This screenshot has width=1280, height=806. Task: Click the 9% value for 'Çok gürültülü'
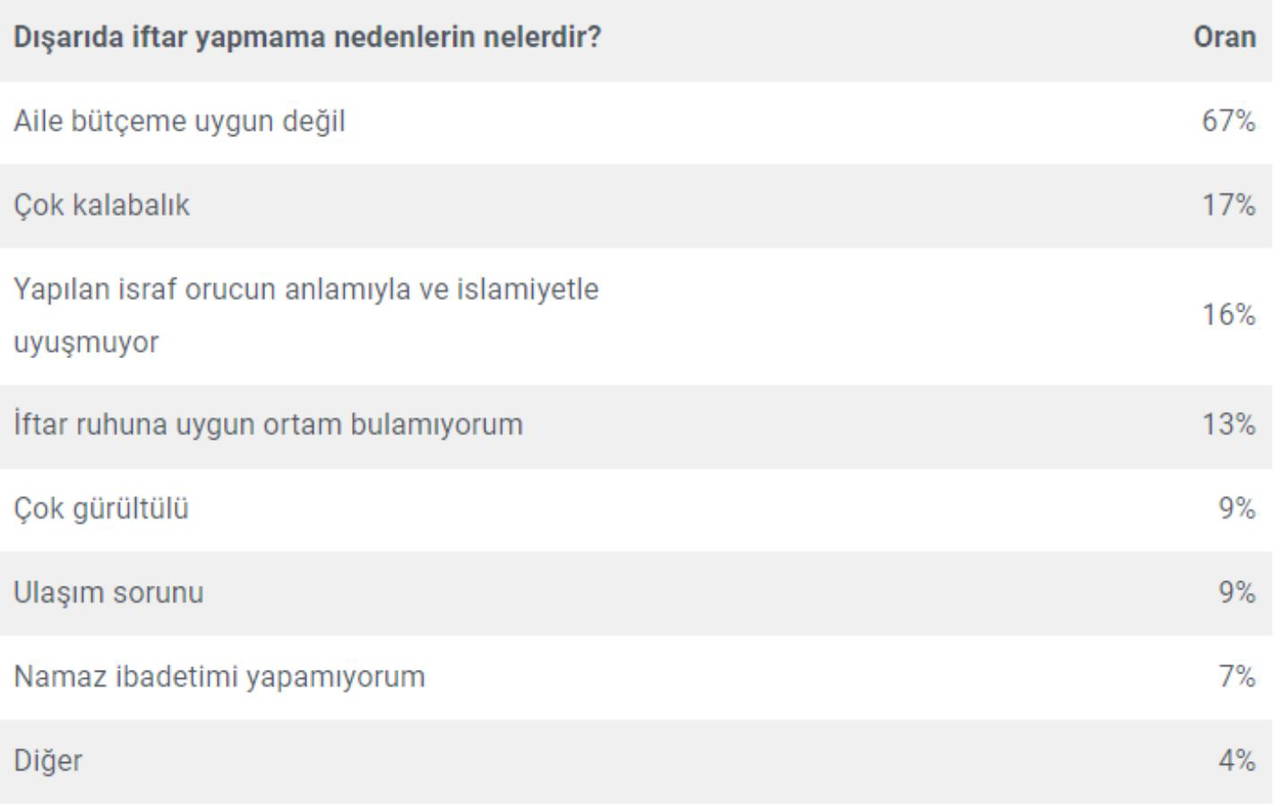click(1236, 509)
